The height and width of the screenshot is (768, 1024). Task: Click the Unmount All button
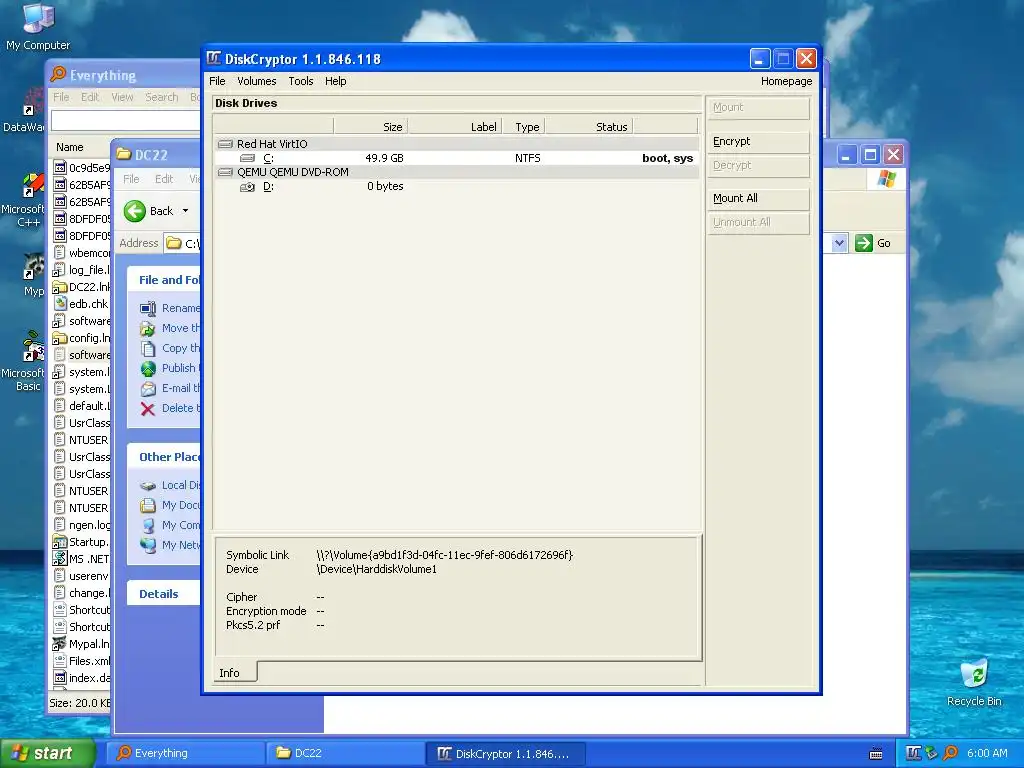tap(758, 223)
